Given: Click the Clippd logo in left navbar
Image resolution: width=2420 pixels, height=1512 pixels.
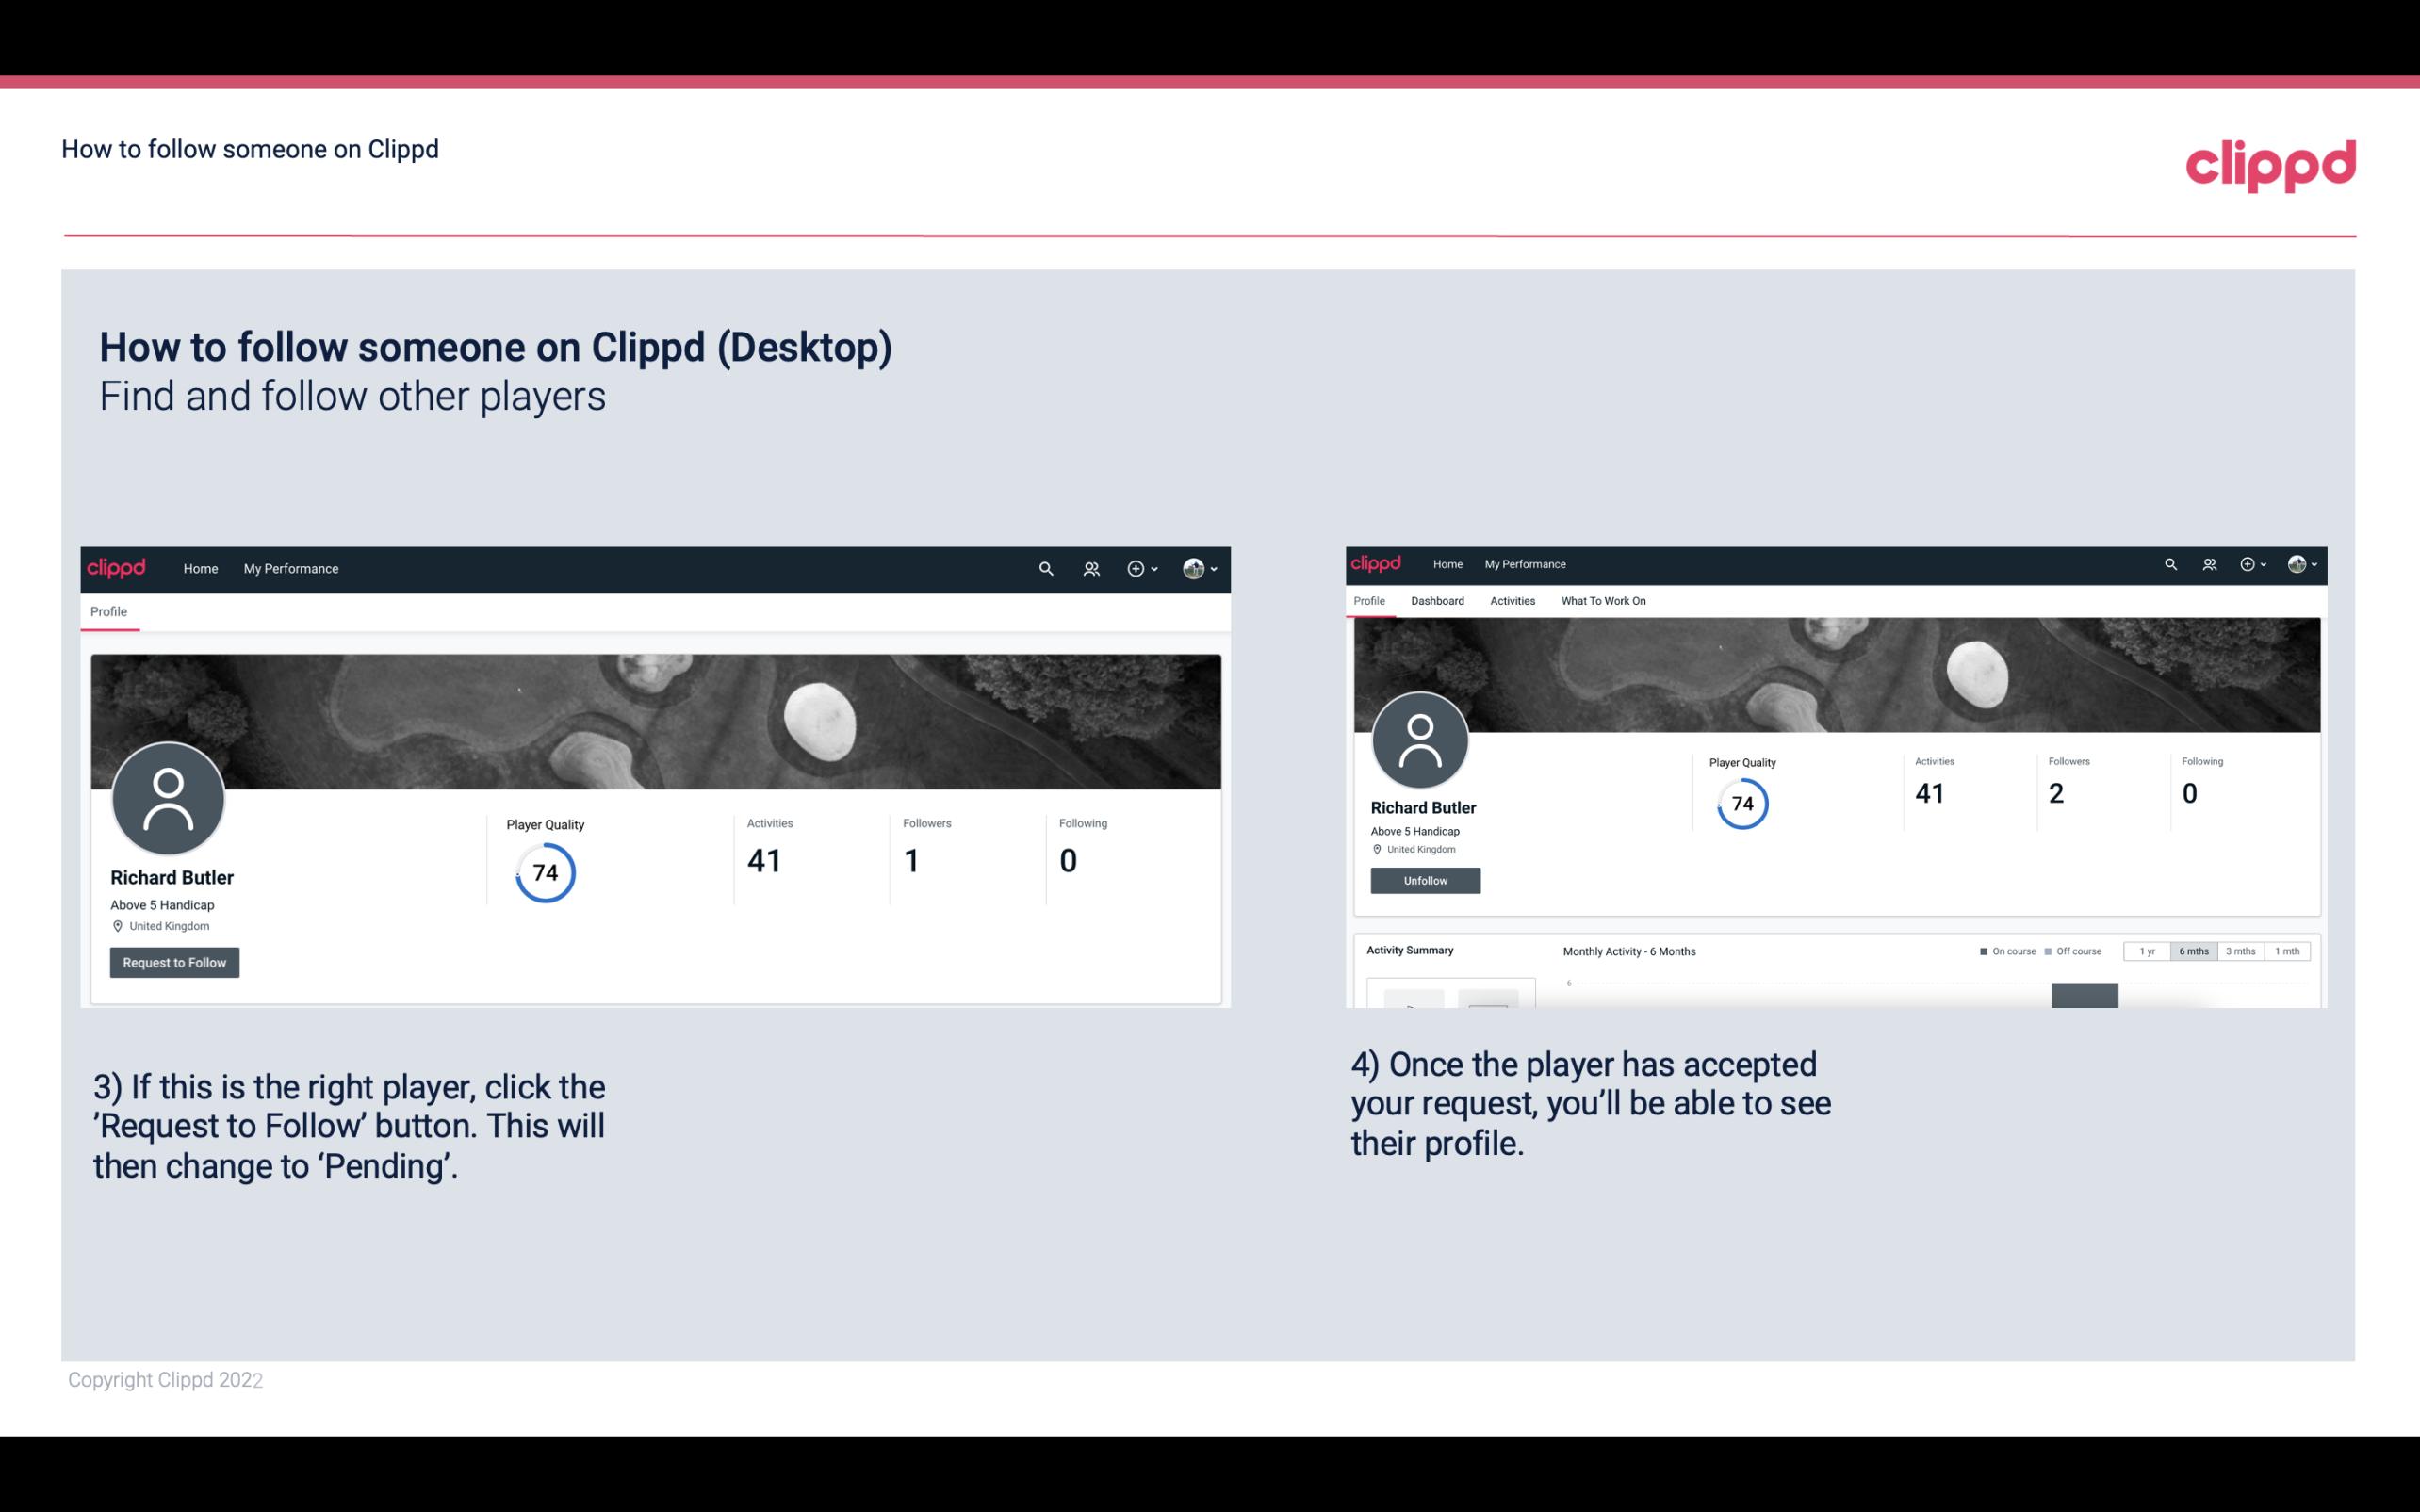Looking at the screenshot, I should (x=117, y=568).
